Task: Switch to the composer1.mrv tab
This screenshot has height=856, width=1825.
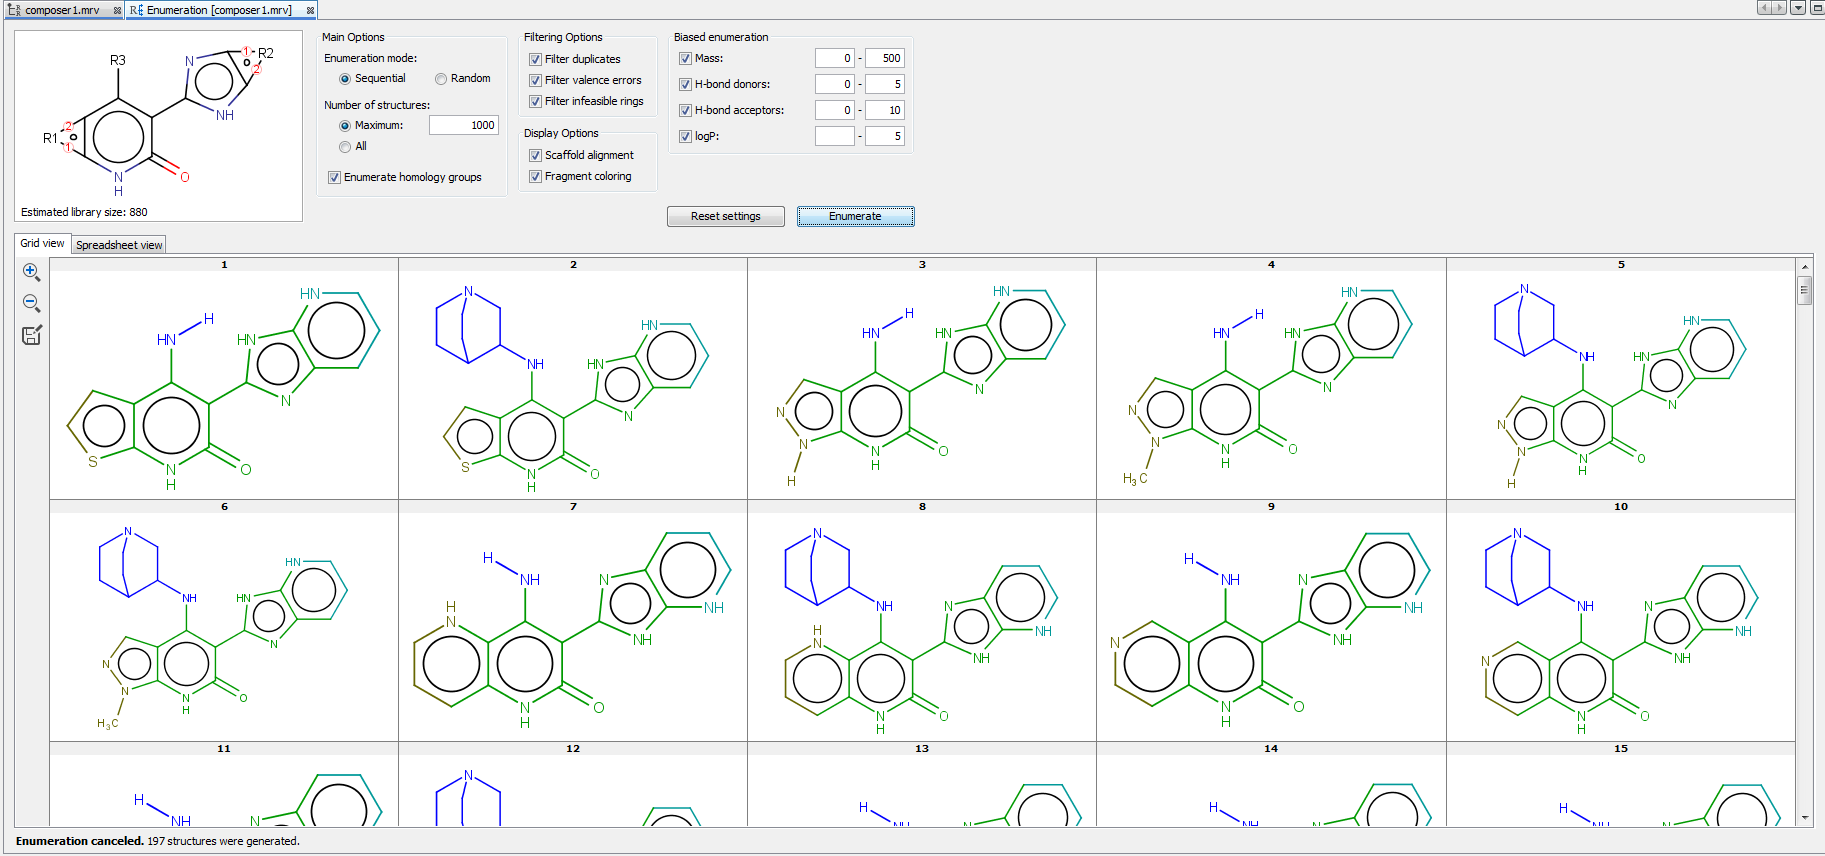Action: click(61, 10)
